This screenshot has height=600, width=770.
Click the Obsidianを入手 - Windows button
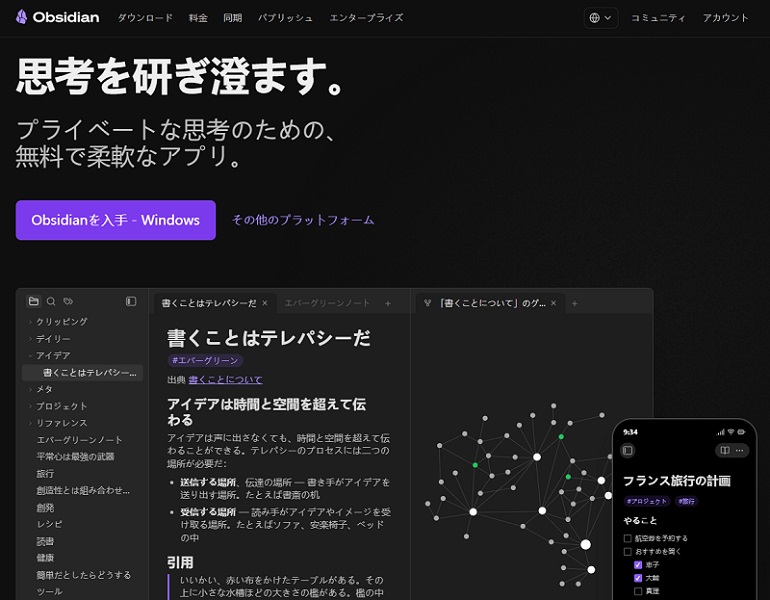[x=115, y=220]
